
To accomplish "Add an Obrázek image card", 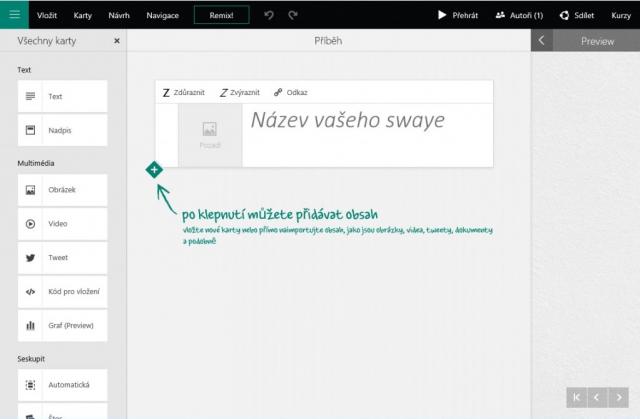I will coord(62,190).
